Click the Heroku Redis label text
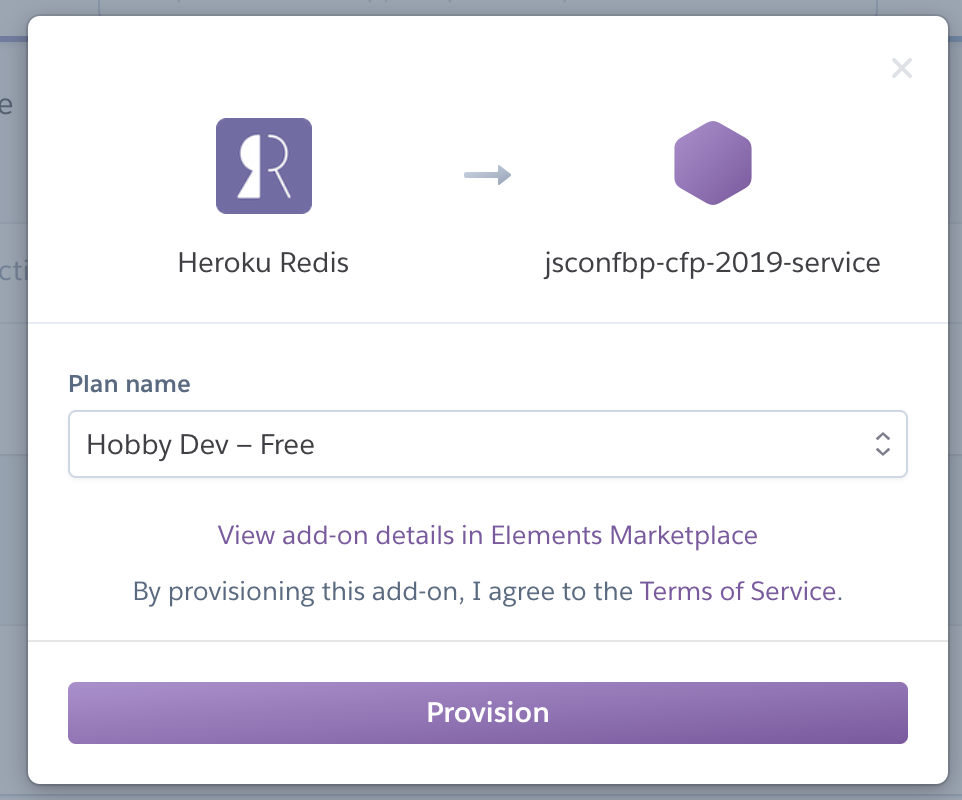This screenshot has width=962, height=800. tap(263, 263)
